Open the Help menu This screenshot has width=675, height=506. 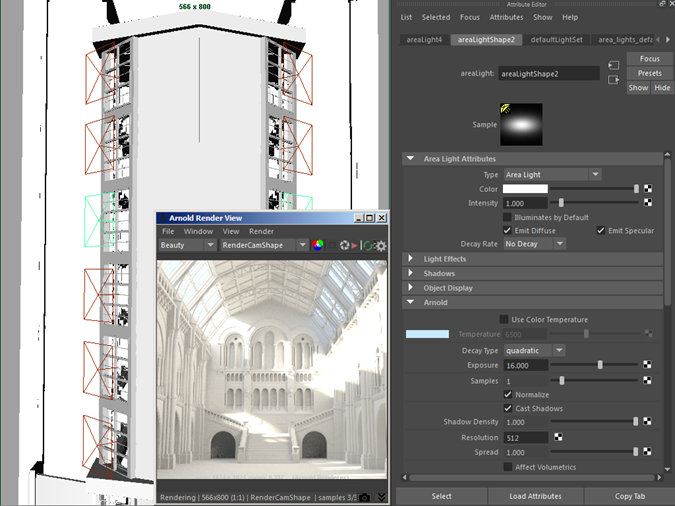tap(570, 17)
